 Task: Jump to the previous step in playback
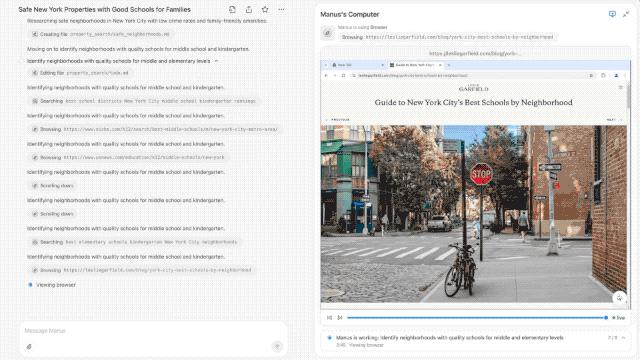329,318
